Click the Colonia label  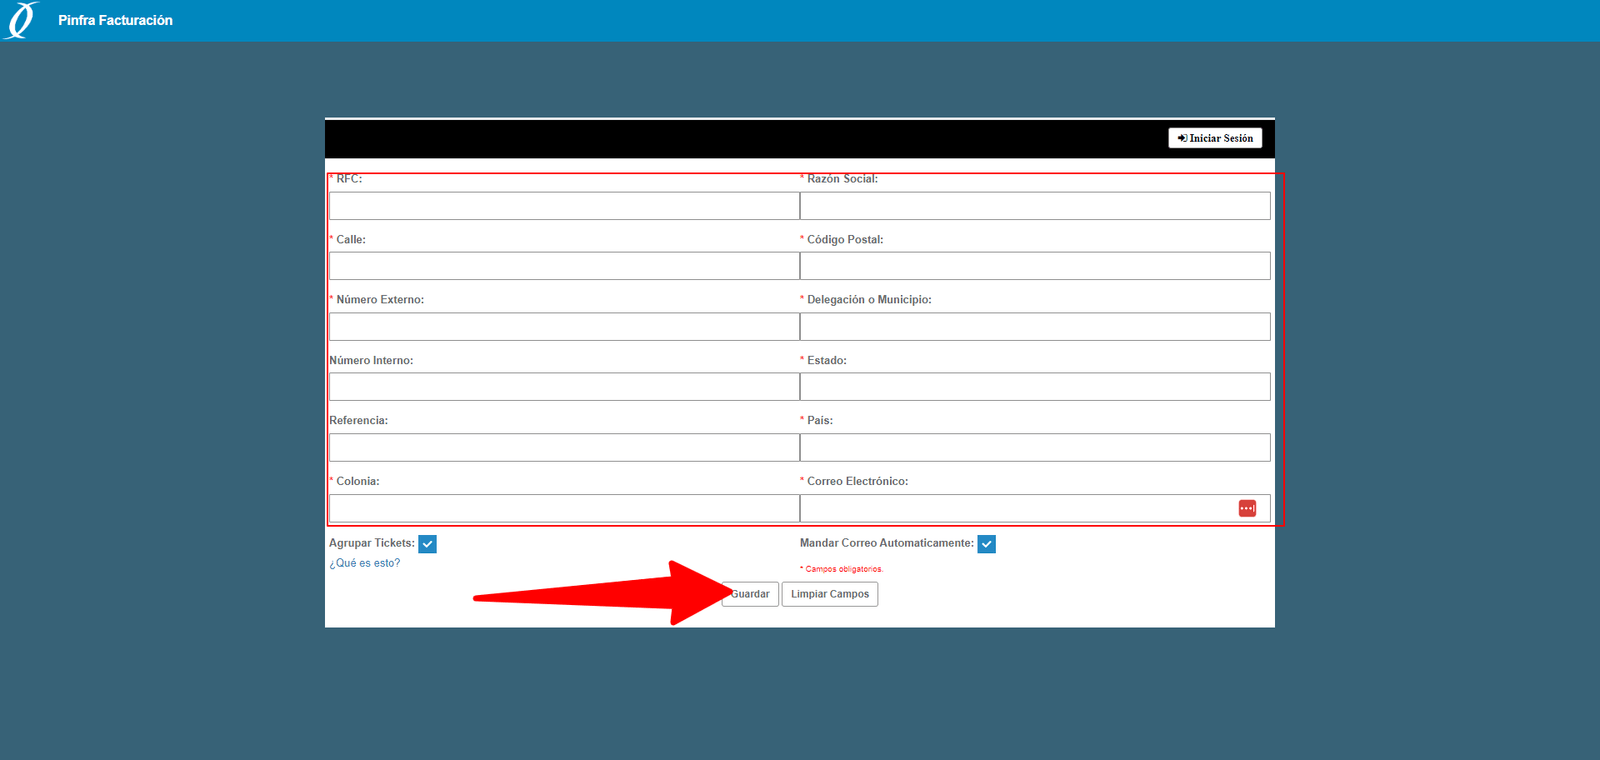point(358,481)
